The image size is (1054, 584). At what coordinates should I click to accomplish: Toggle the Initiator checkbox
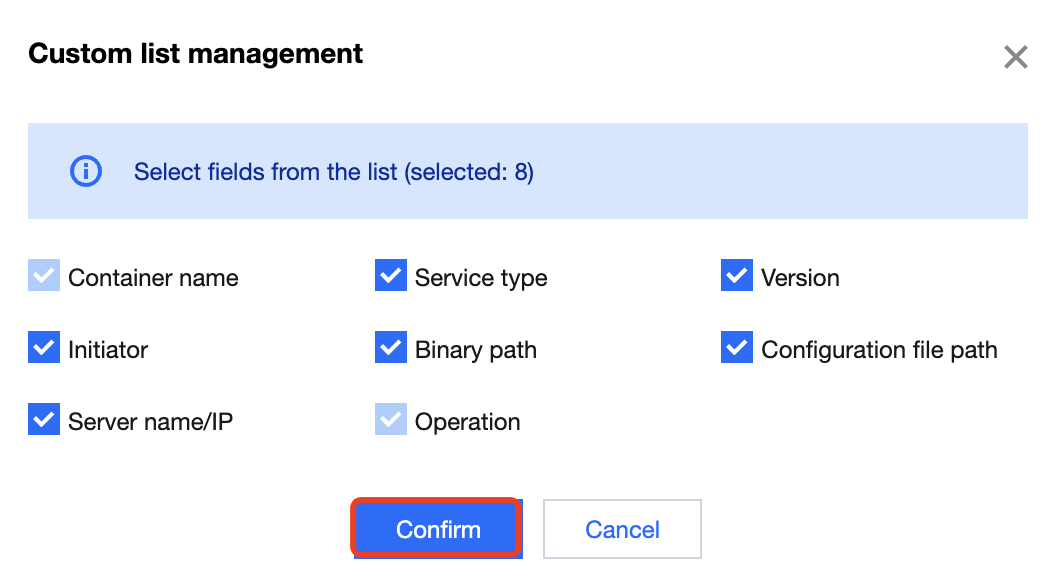point(44,348)
